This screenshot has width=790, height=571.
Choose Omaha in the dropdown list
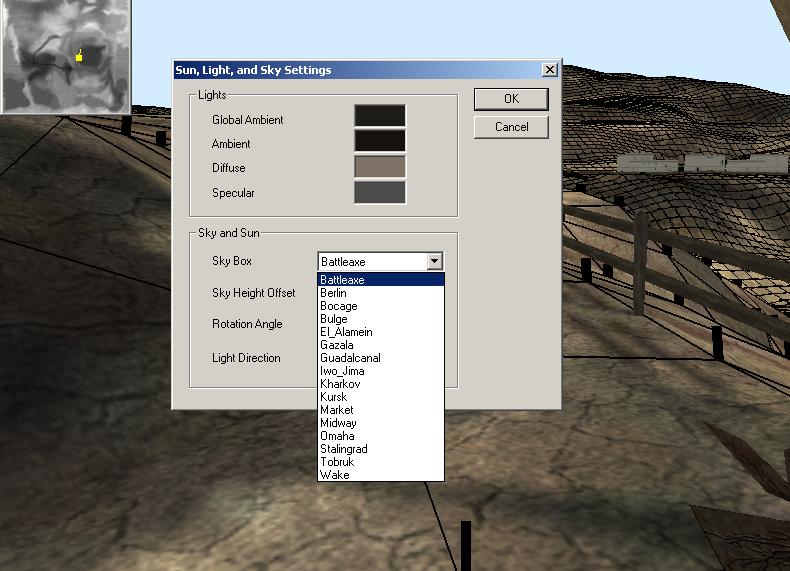381,435
